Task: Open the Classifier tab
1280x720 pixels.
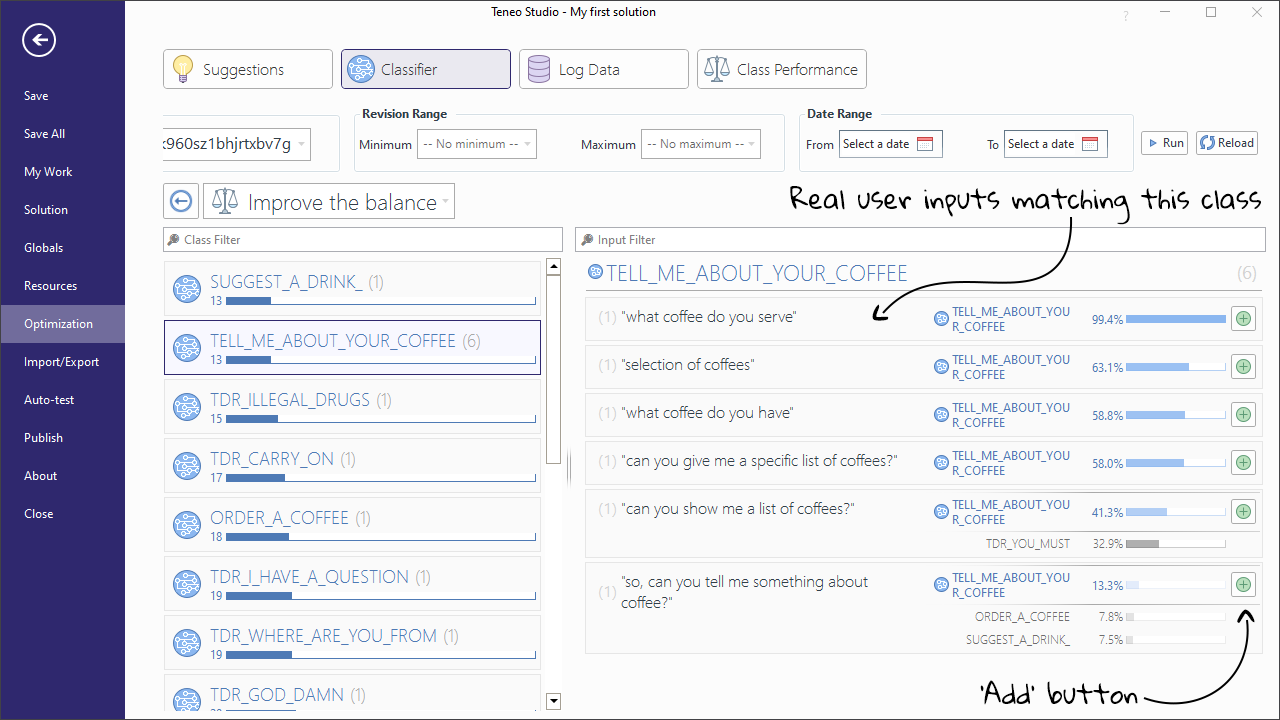Action: coord(426,69)
